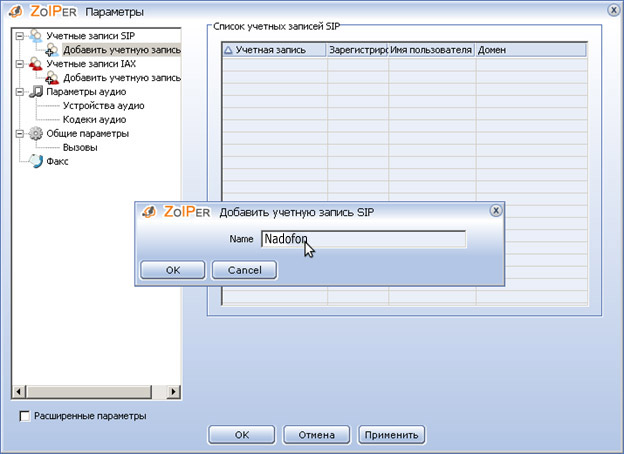Collapse the Общие параметры node
The height and width of the screenshot is (454, 624).
[20, 134]
